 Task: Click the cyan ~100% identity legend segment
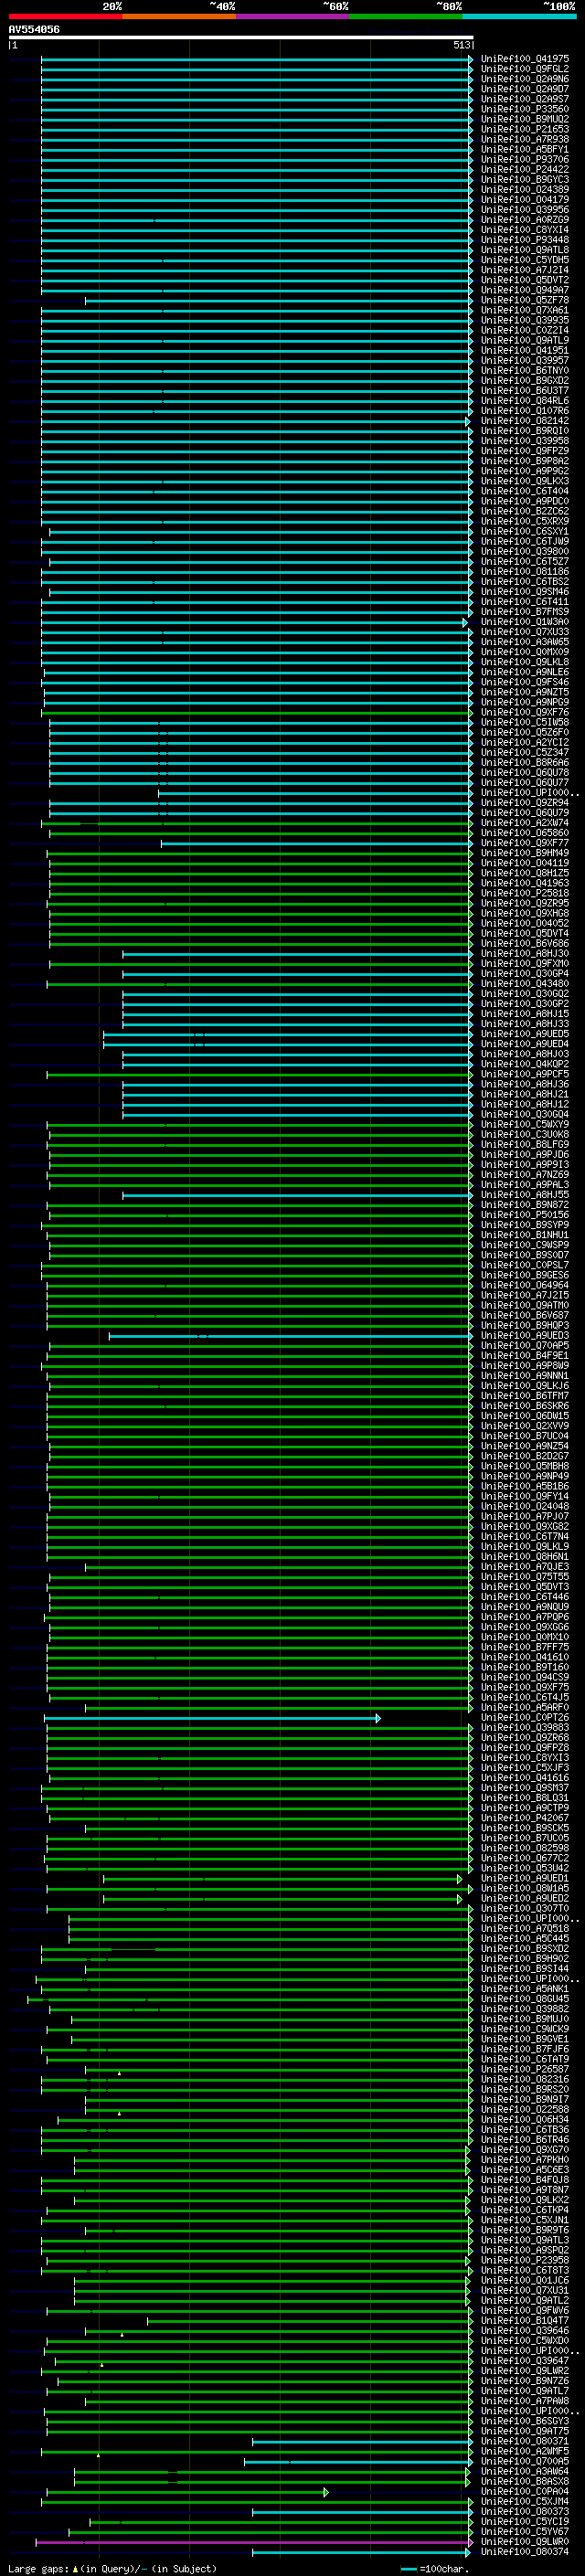pos(519,16)
